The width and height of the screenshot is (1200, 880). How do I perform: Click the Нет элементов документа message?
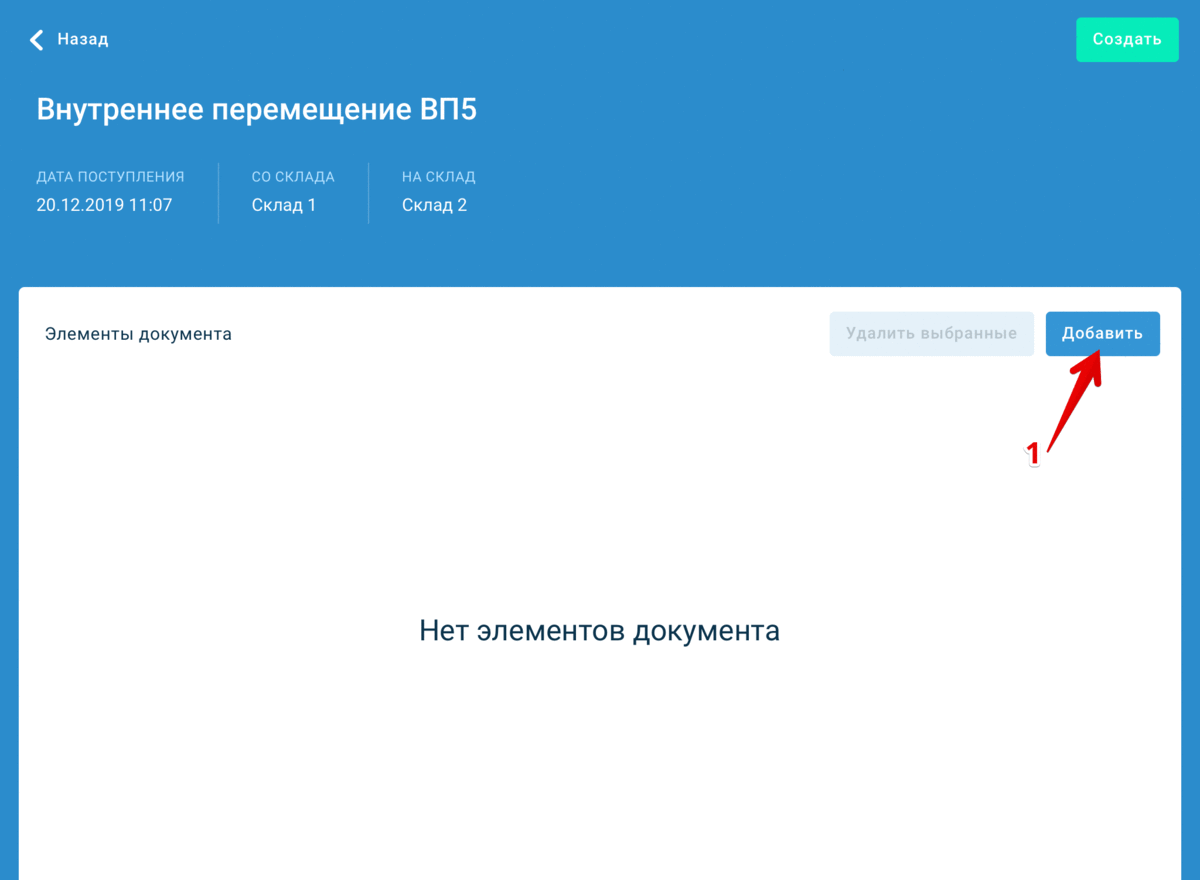coord(599,631)
